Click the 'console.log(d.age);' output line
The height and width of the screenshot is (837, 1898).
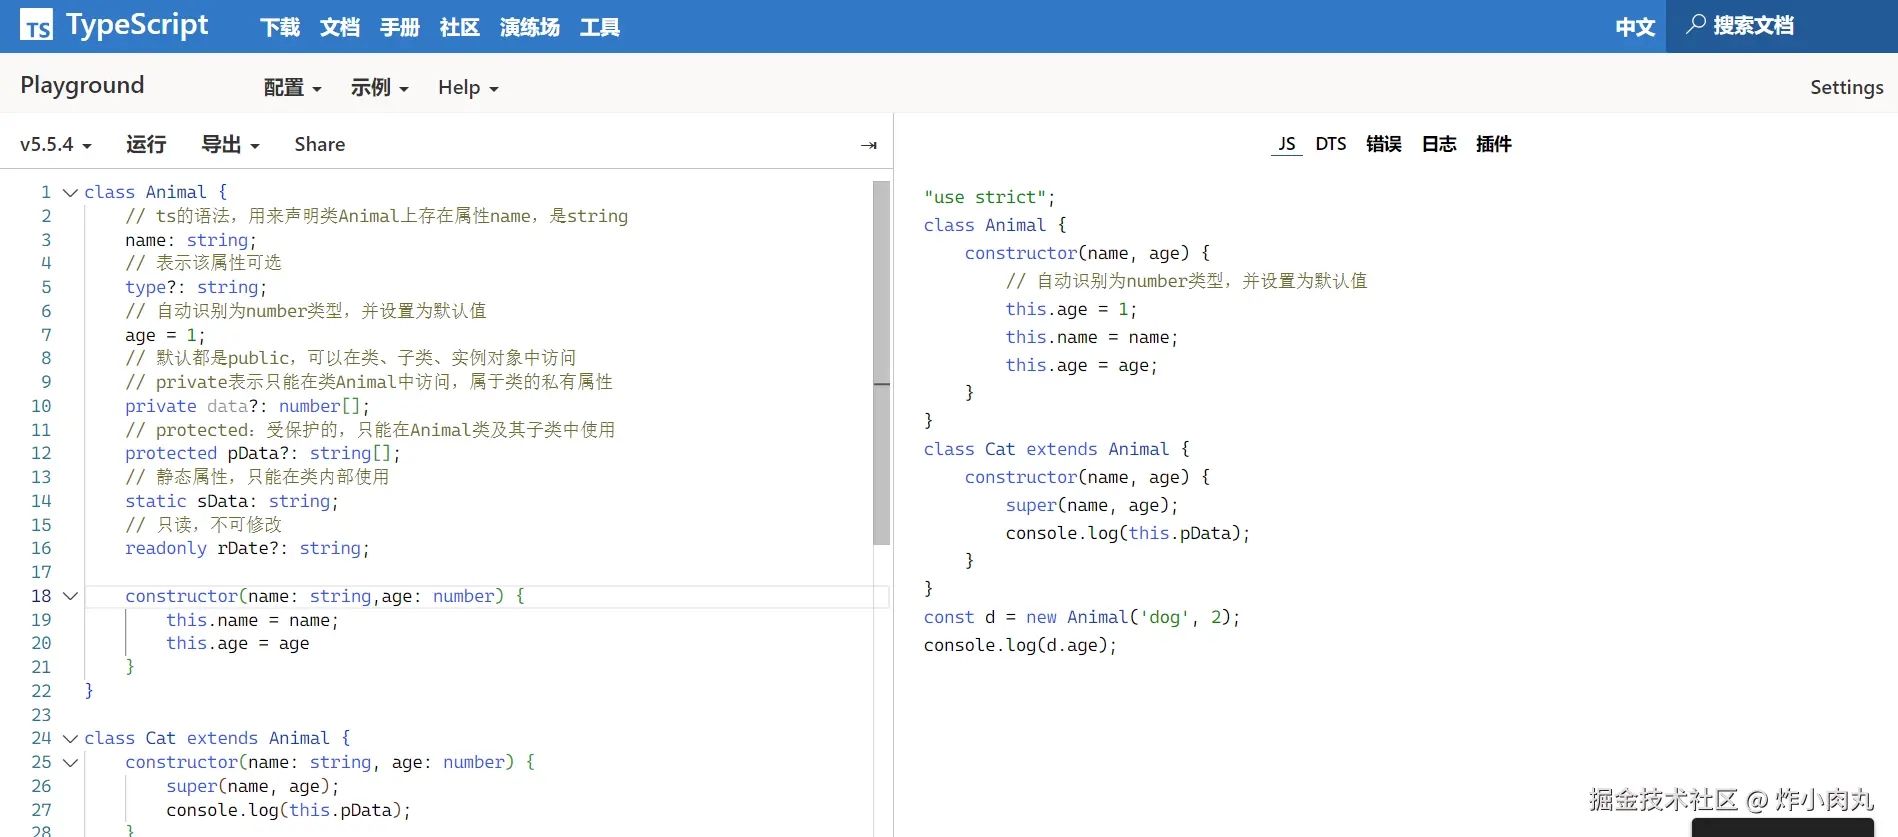(1020, 645)
